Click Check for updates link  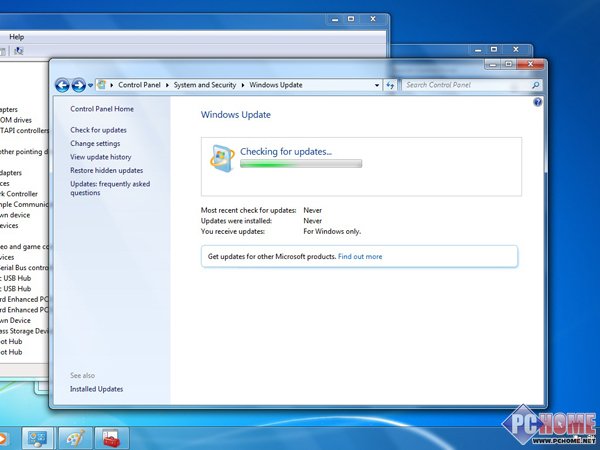pos(98,130)
